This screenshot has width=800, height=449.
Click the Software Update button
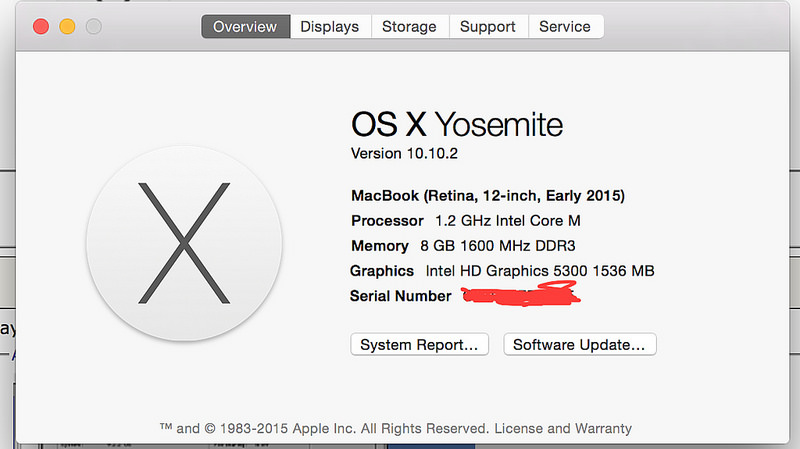point(580,345)
